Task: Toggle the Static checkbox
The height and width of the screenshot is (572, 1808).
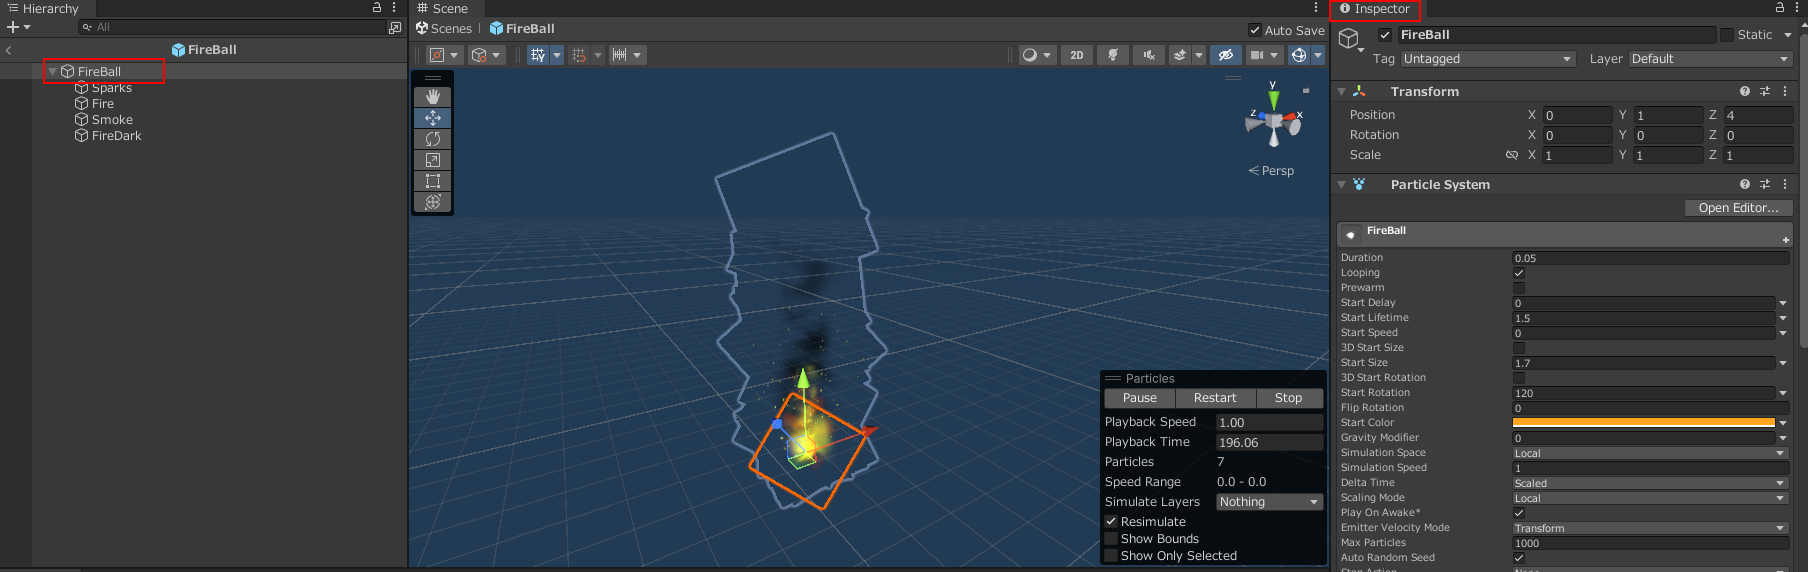Action: click(x=1726, y=35)
